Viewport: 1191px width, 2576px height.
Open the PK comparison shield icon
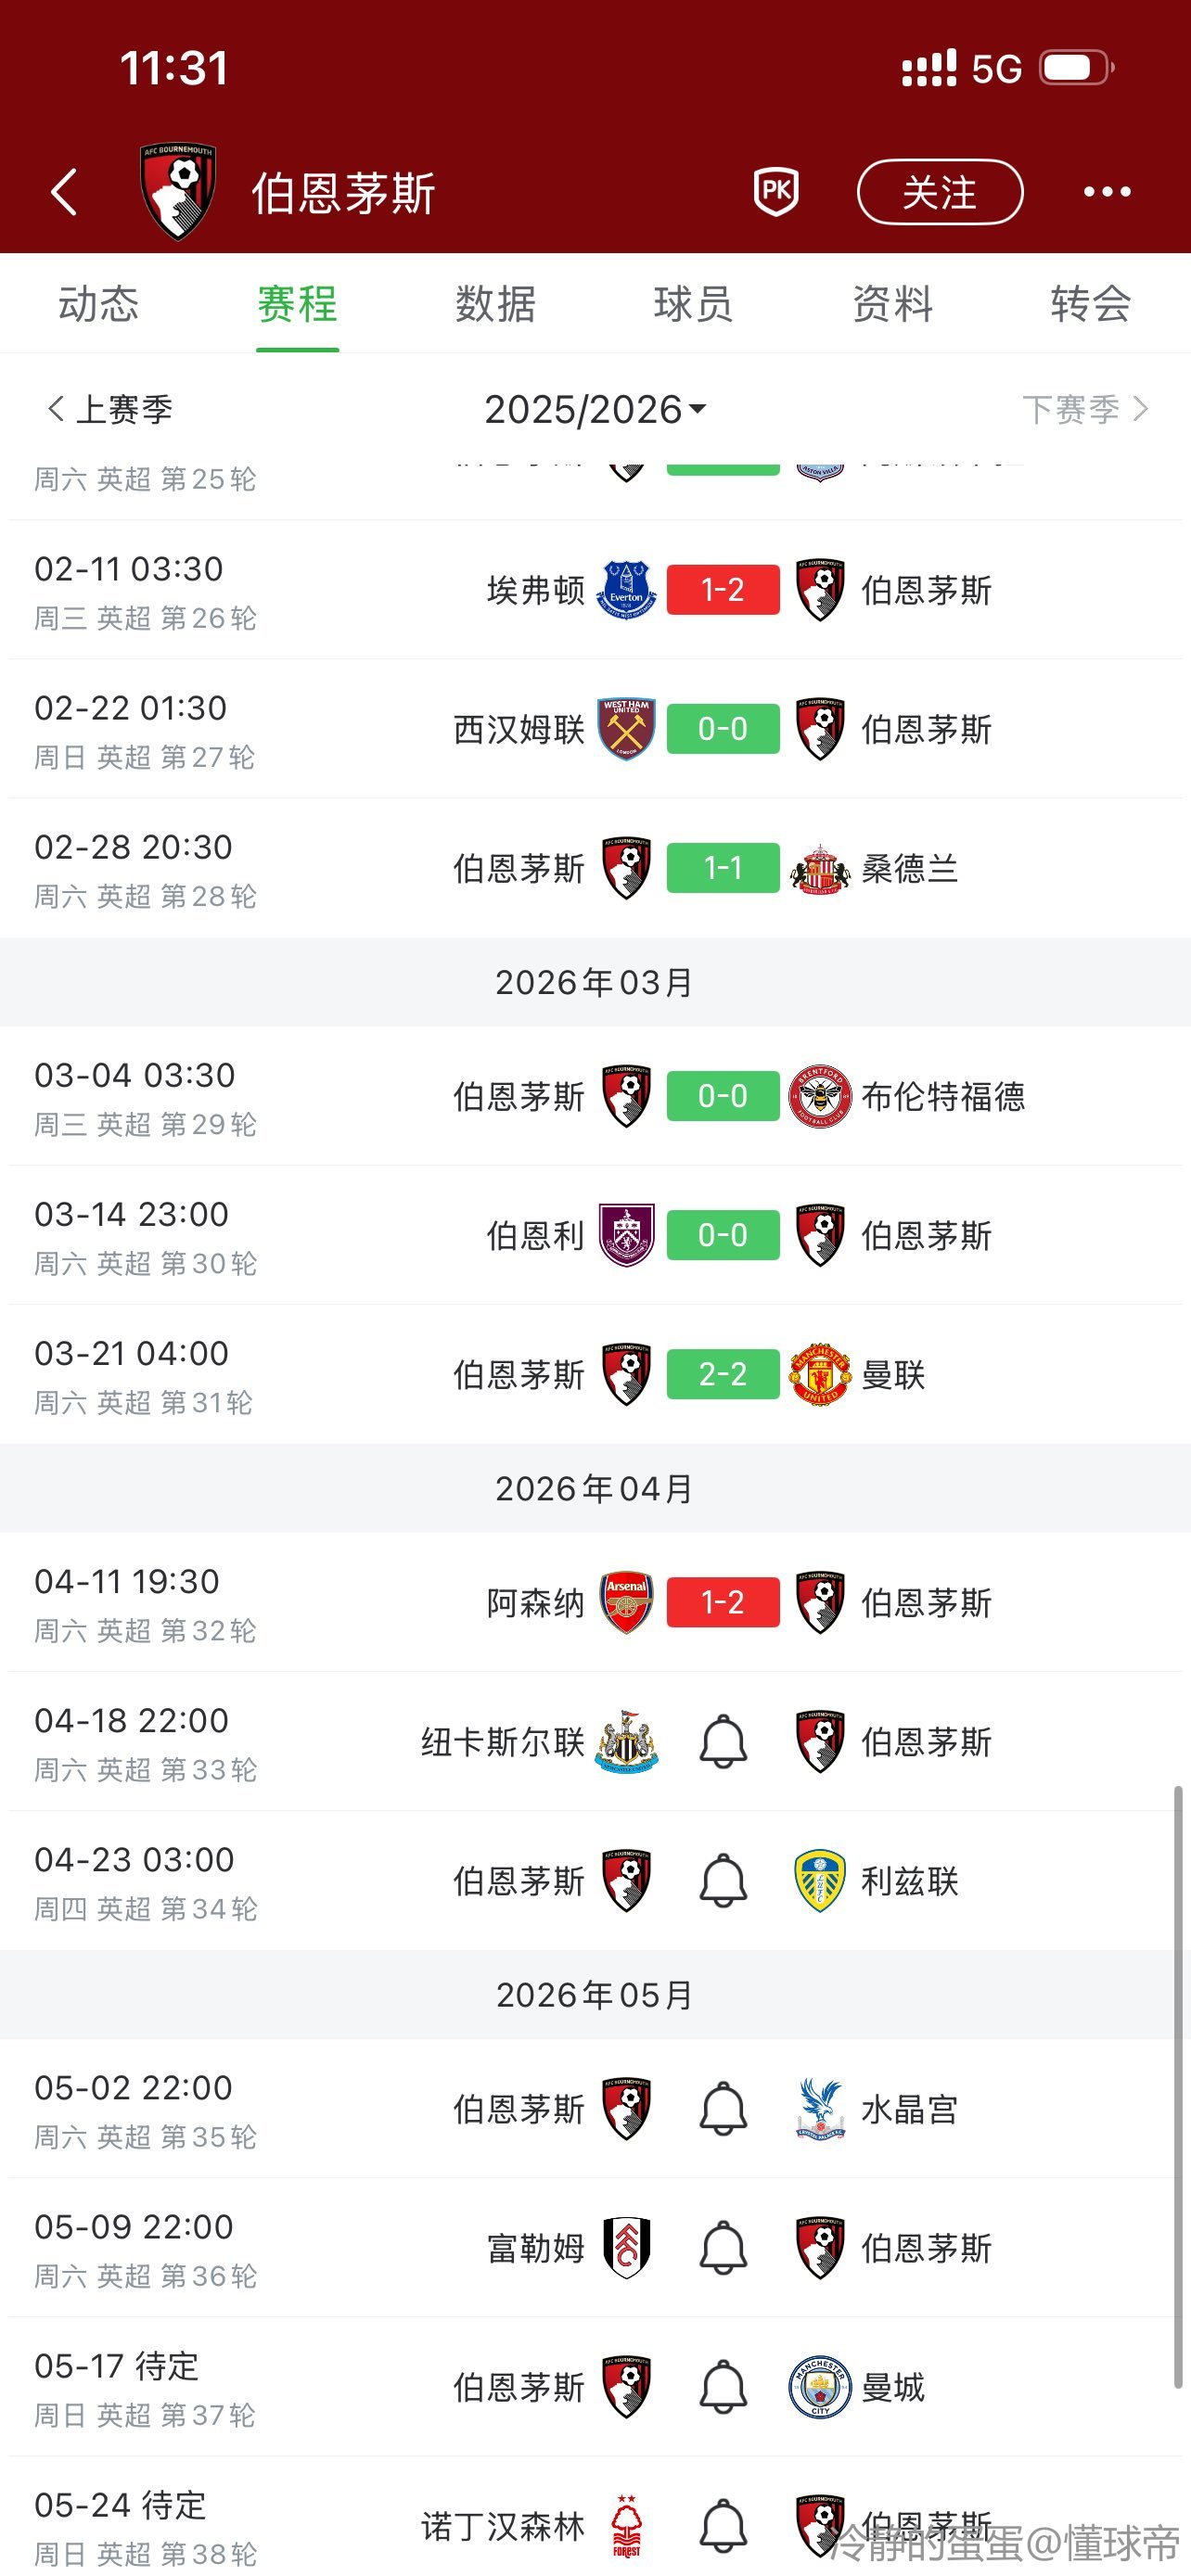[776, 191]
